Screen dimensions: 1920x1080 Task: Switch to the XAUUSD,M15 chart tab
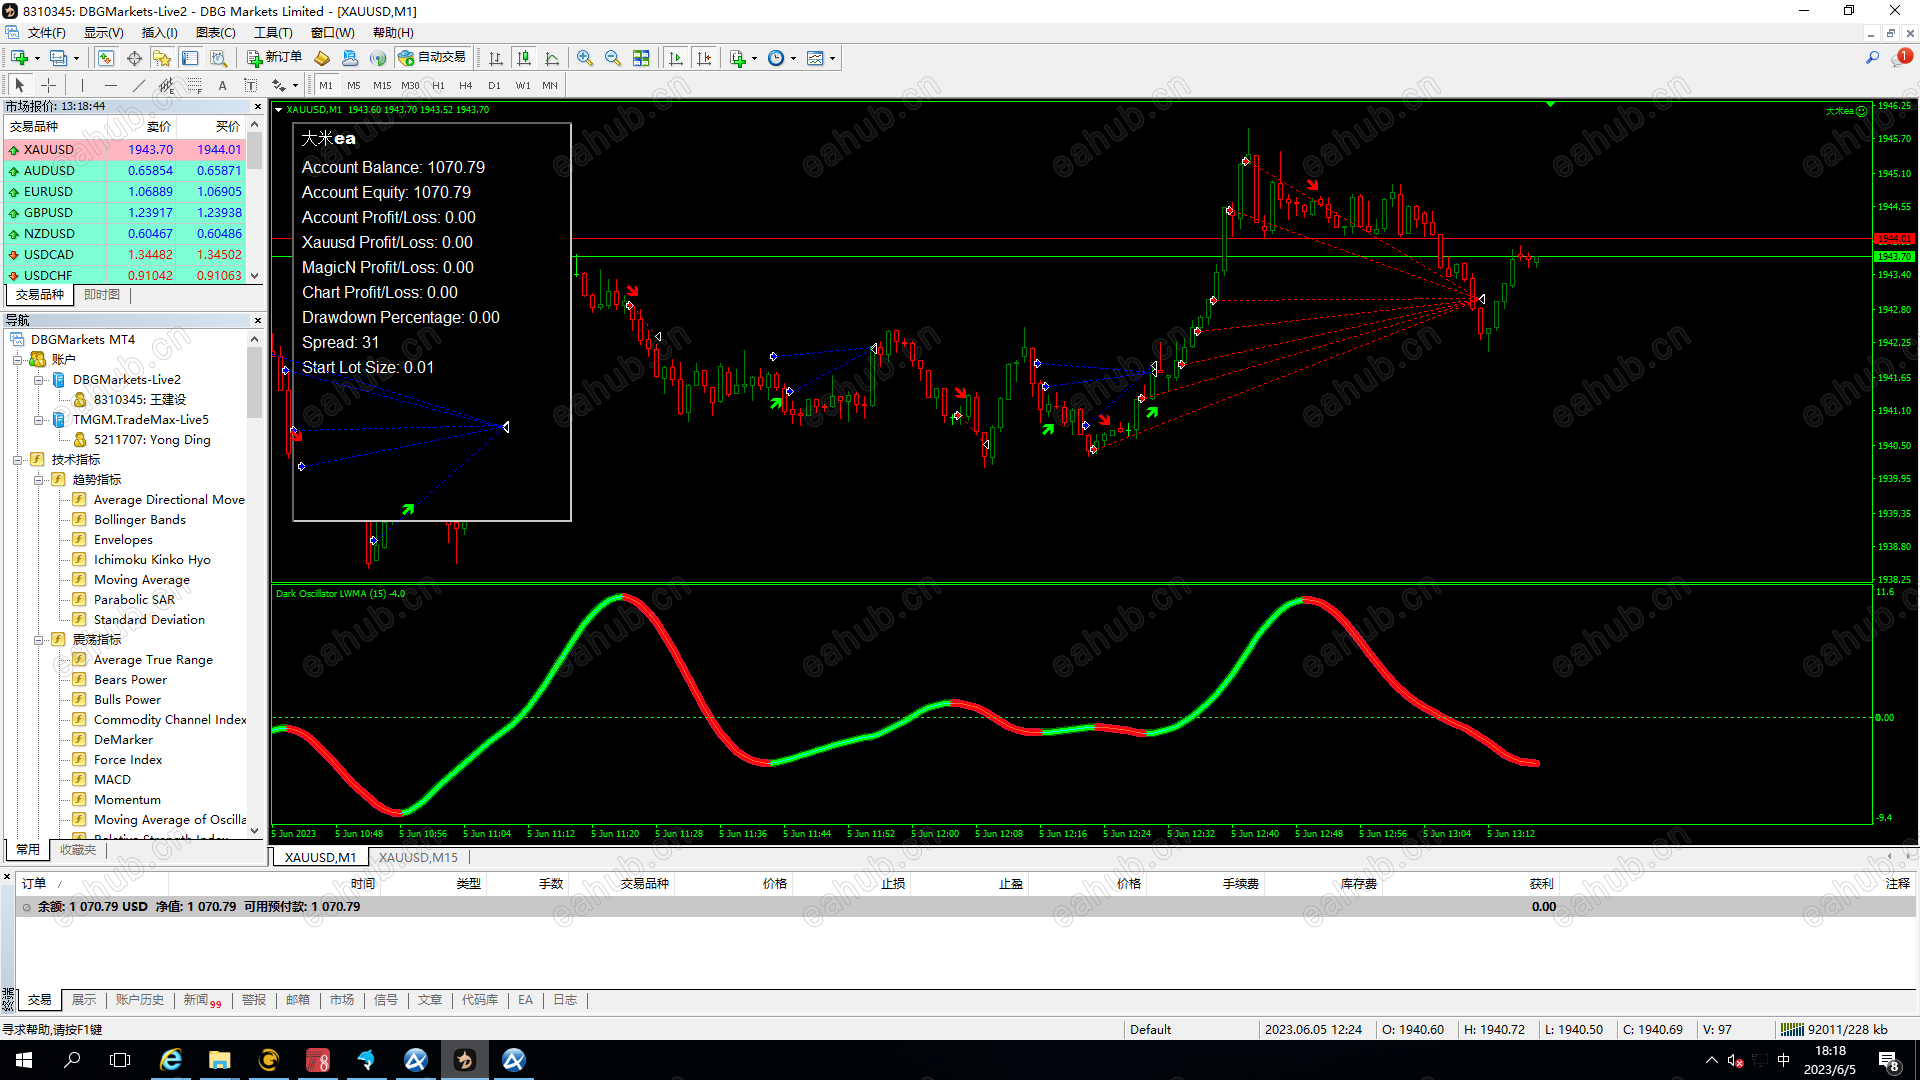pyautogui.click(x=418, y=857)
